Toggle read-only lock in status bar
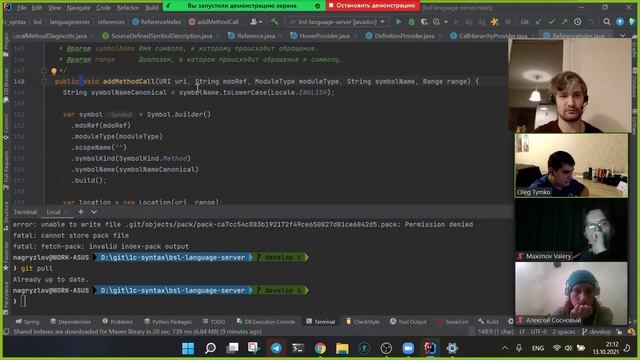Viewport: 640px width, 360px height. point(620,331)
